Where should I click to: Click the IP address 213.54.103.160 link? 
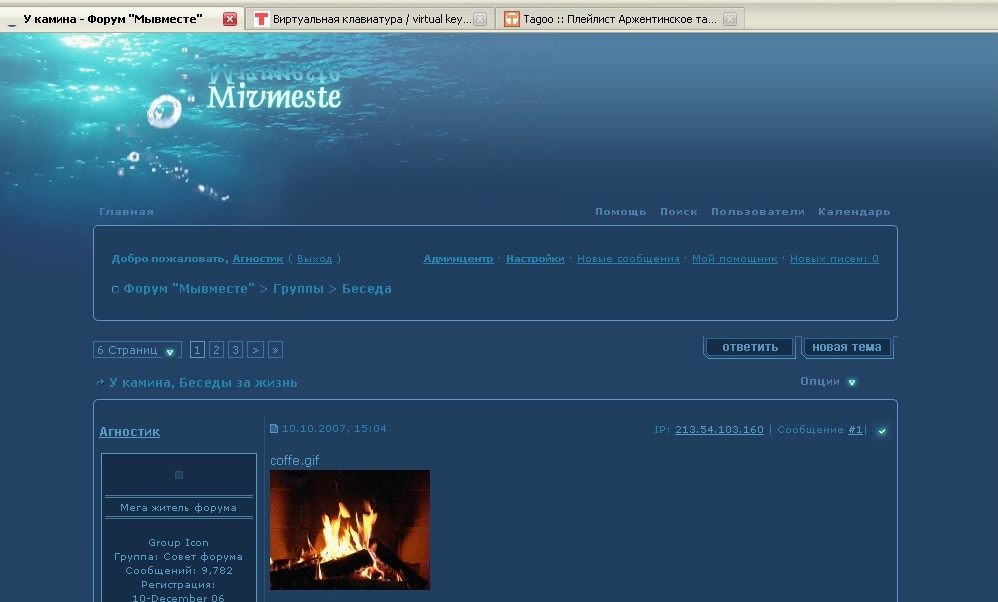tap(719, 430)
